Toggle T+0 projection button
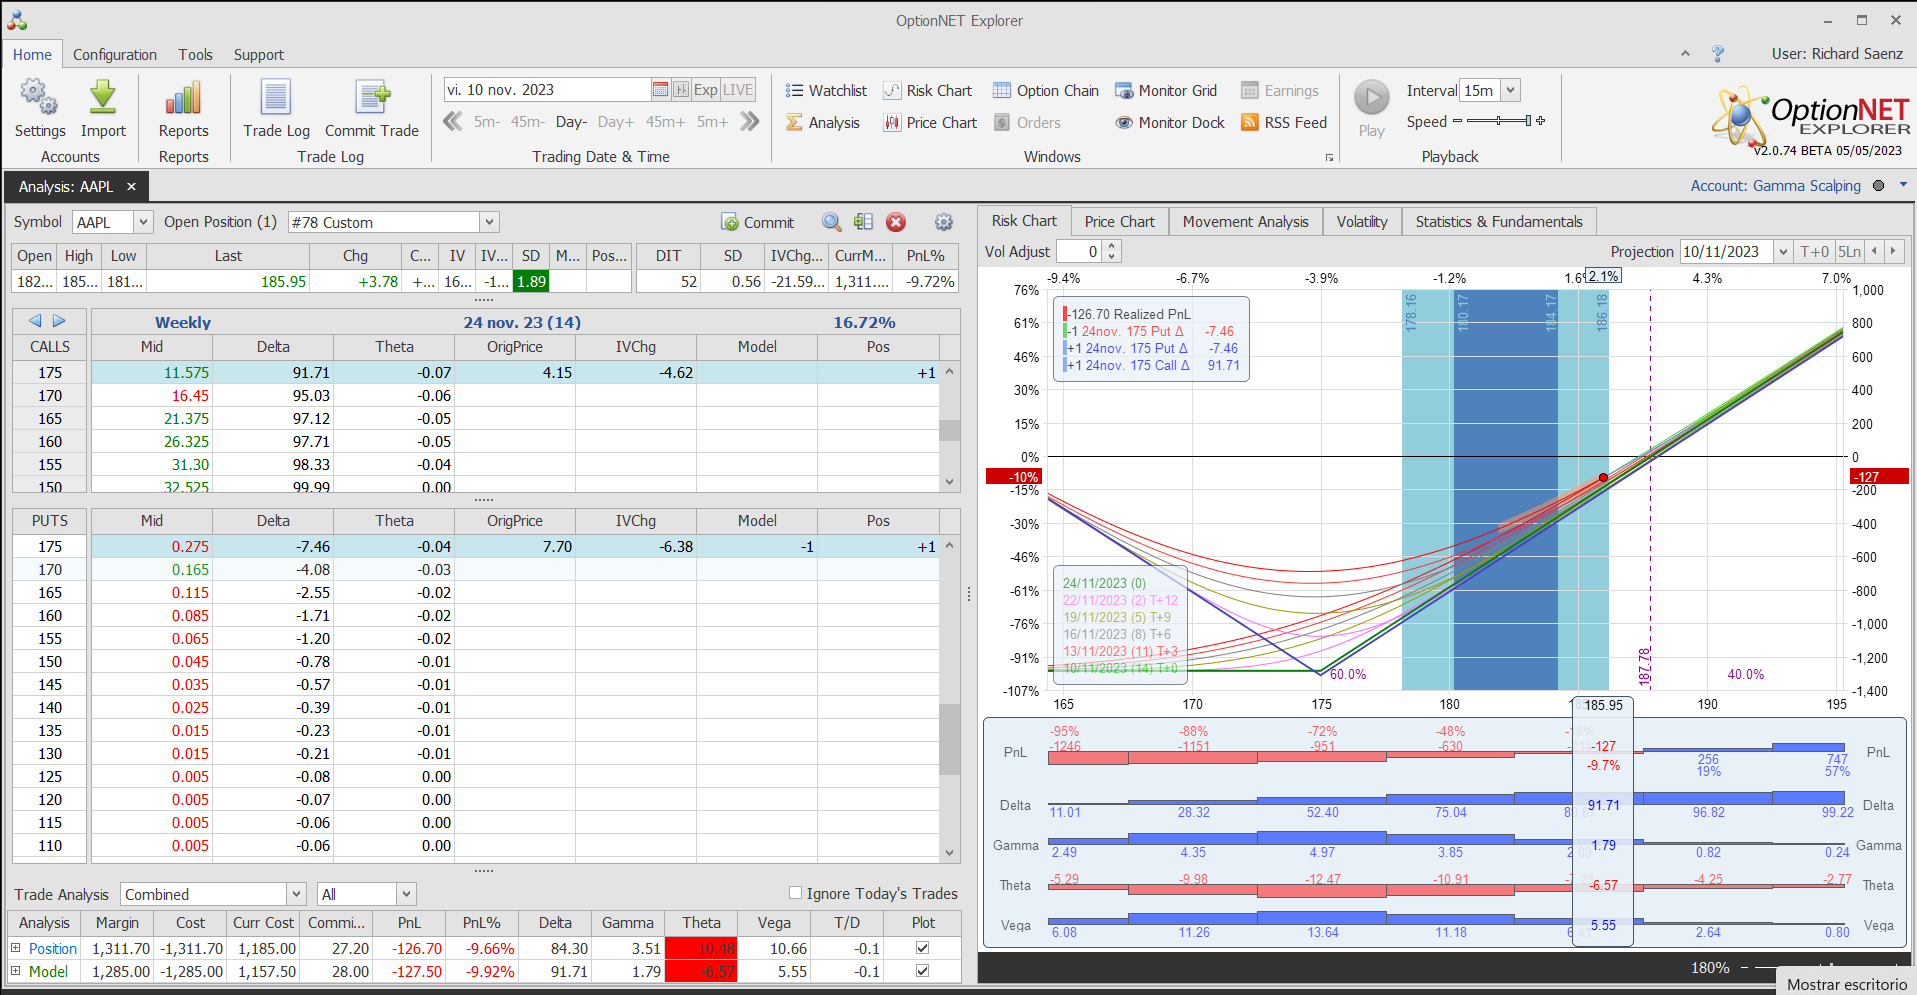The width and height of the screenshot is (1917, 995). 1814,252
